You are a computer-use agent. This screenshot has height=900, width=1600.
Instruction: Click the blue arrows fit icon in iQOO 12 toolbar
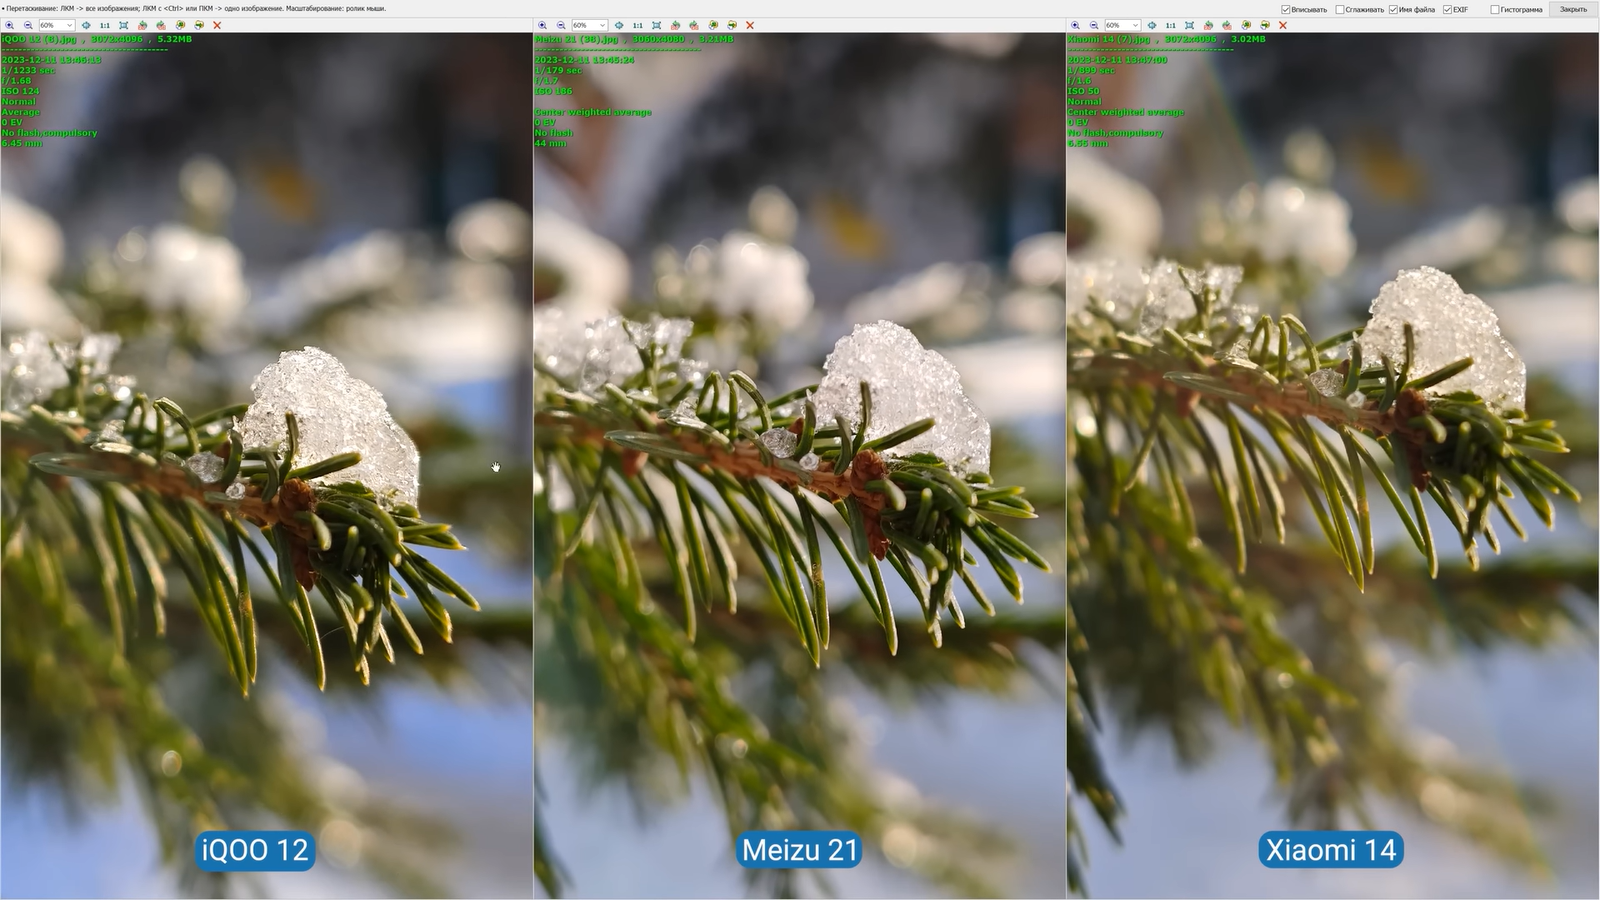click(x=86, y=25)
